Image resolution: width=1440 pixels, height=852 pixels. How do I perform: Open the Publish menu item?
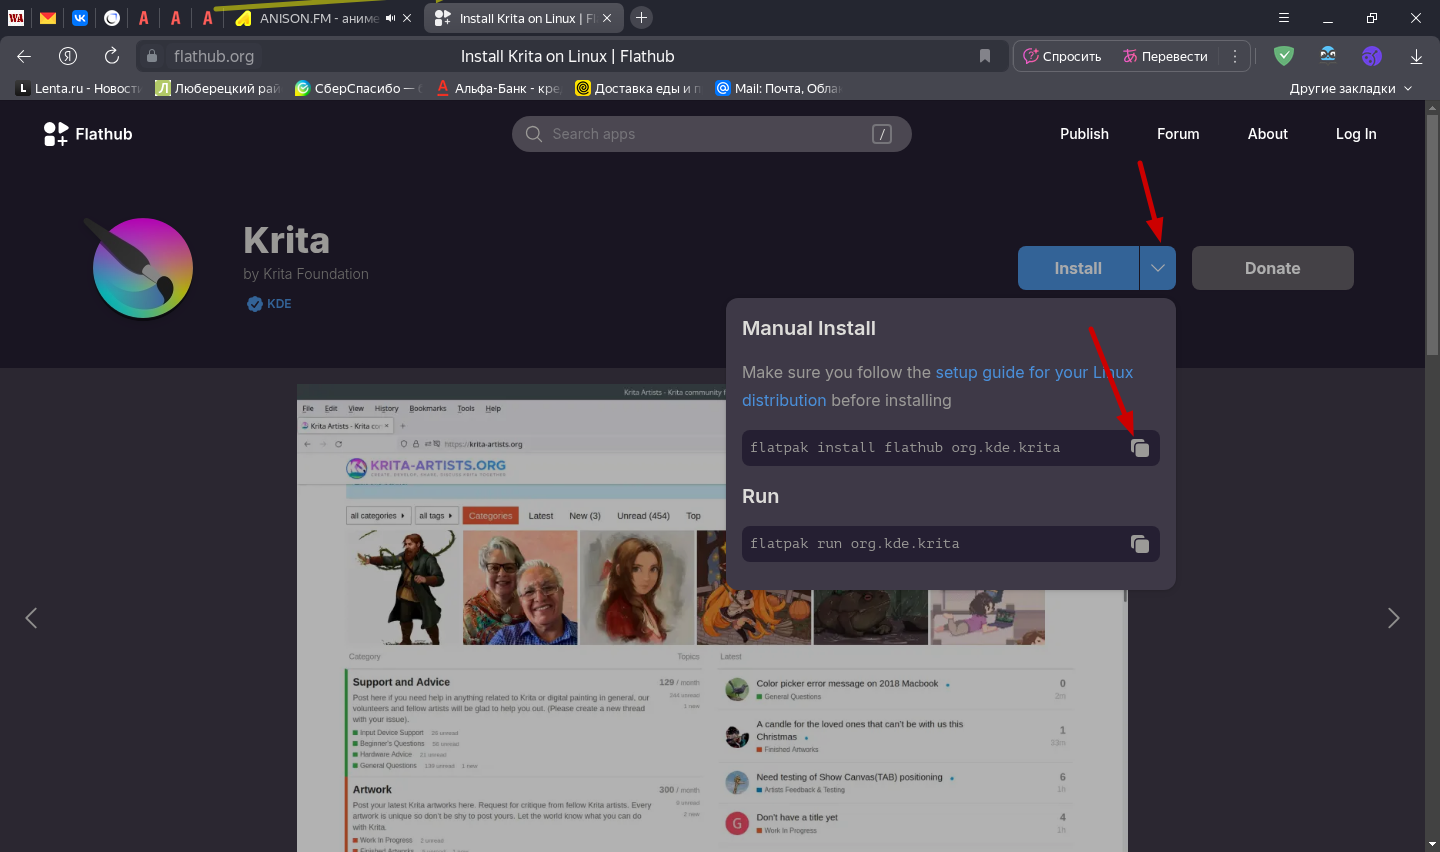[x=1084, y=134]
